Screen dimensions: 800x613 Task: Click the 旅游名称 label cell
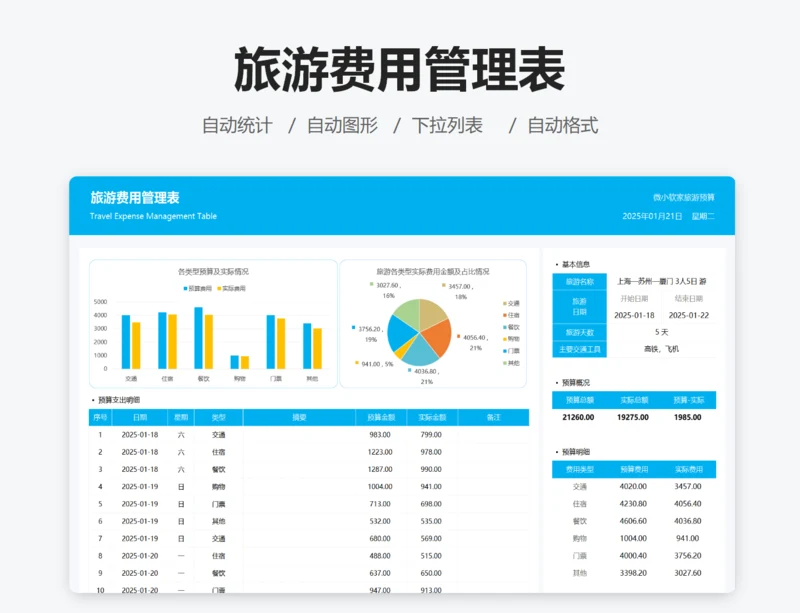coord(580,282)
